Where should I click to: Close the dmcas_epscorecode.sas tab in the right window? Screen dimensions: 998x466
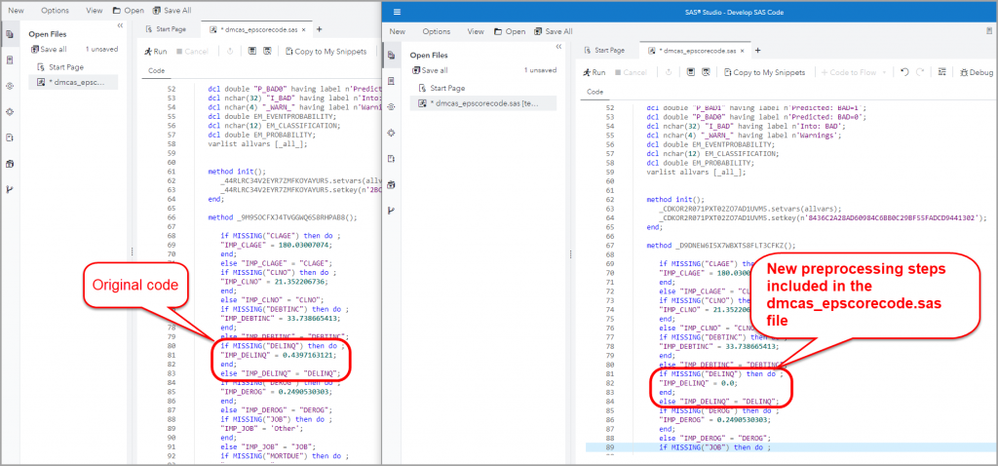(743, 50)
